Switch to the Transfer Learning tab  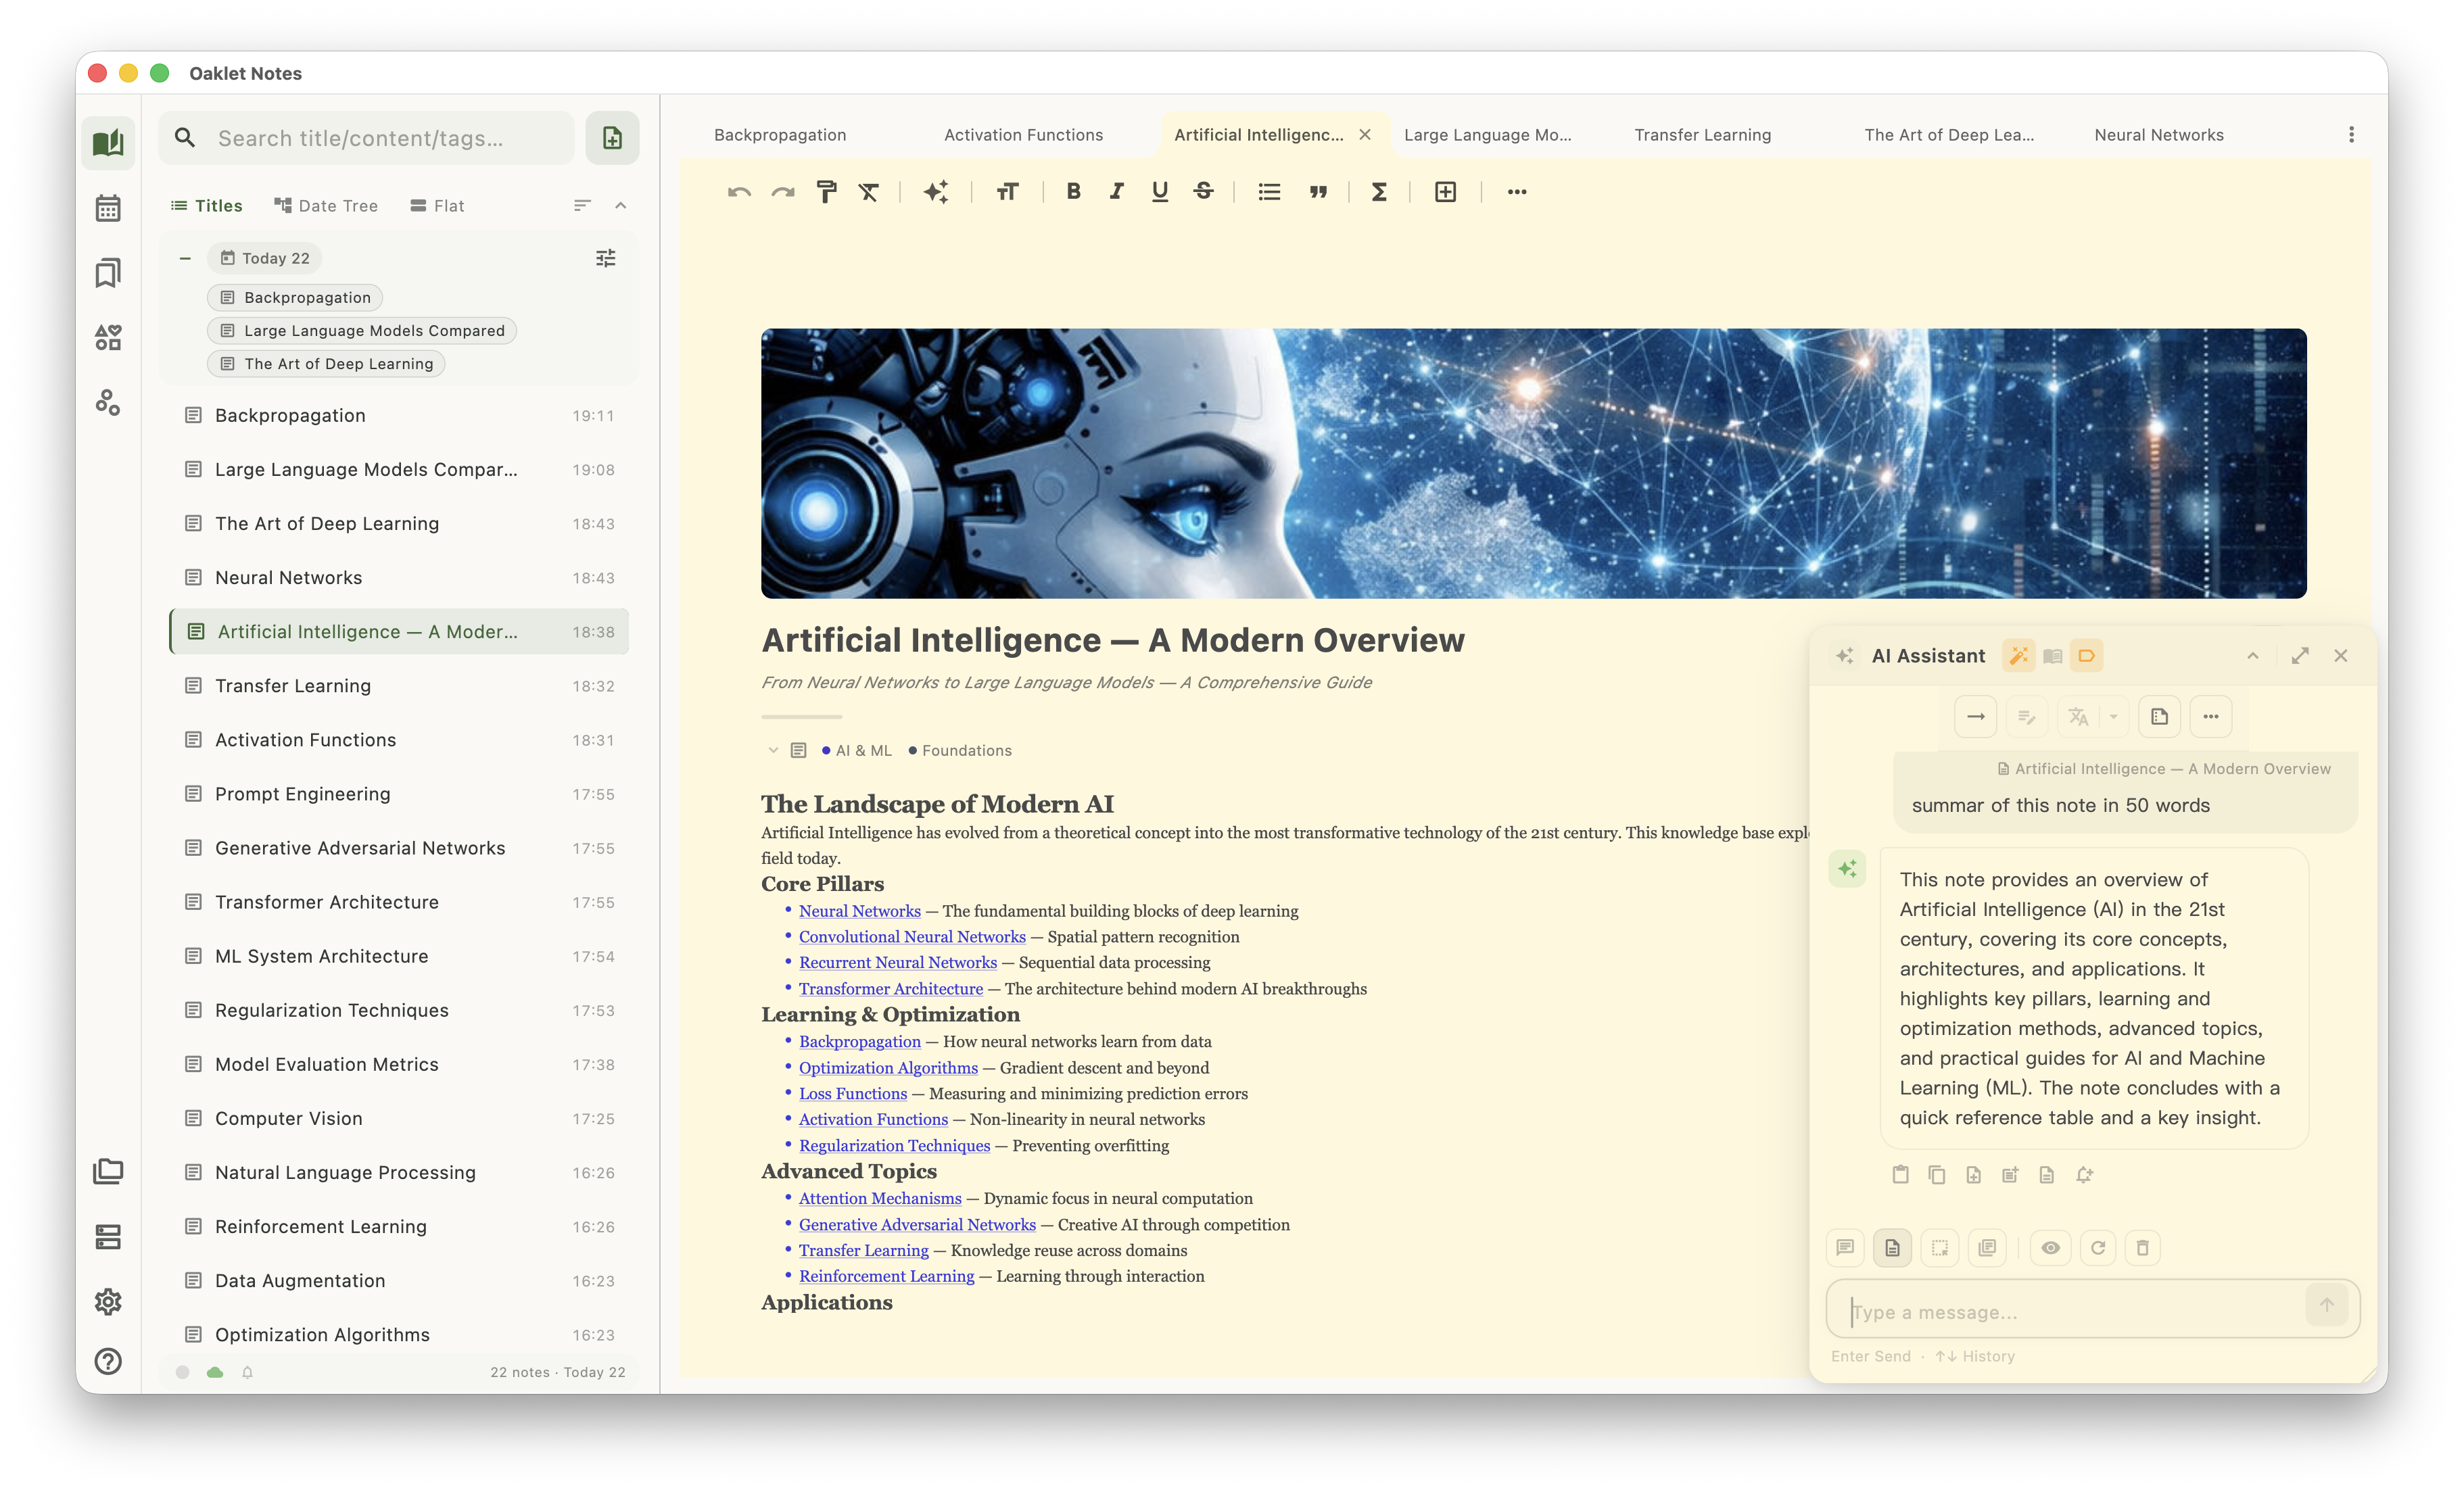point(1703,135)
